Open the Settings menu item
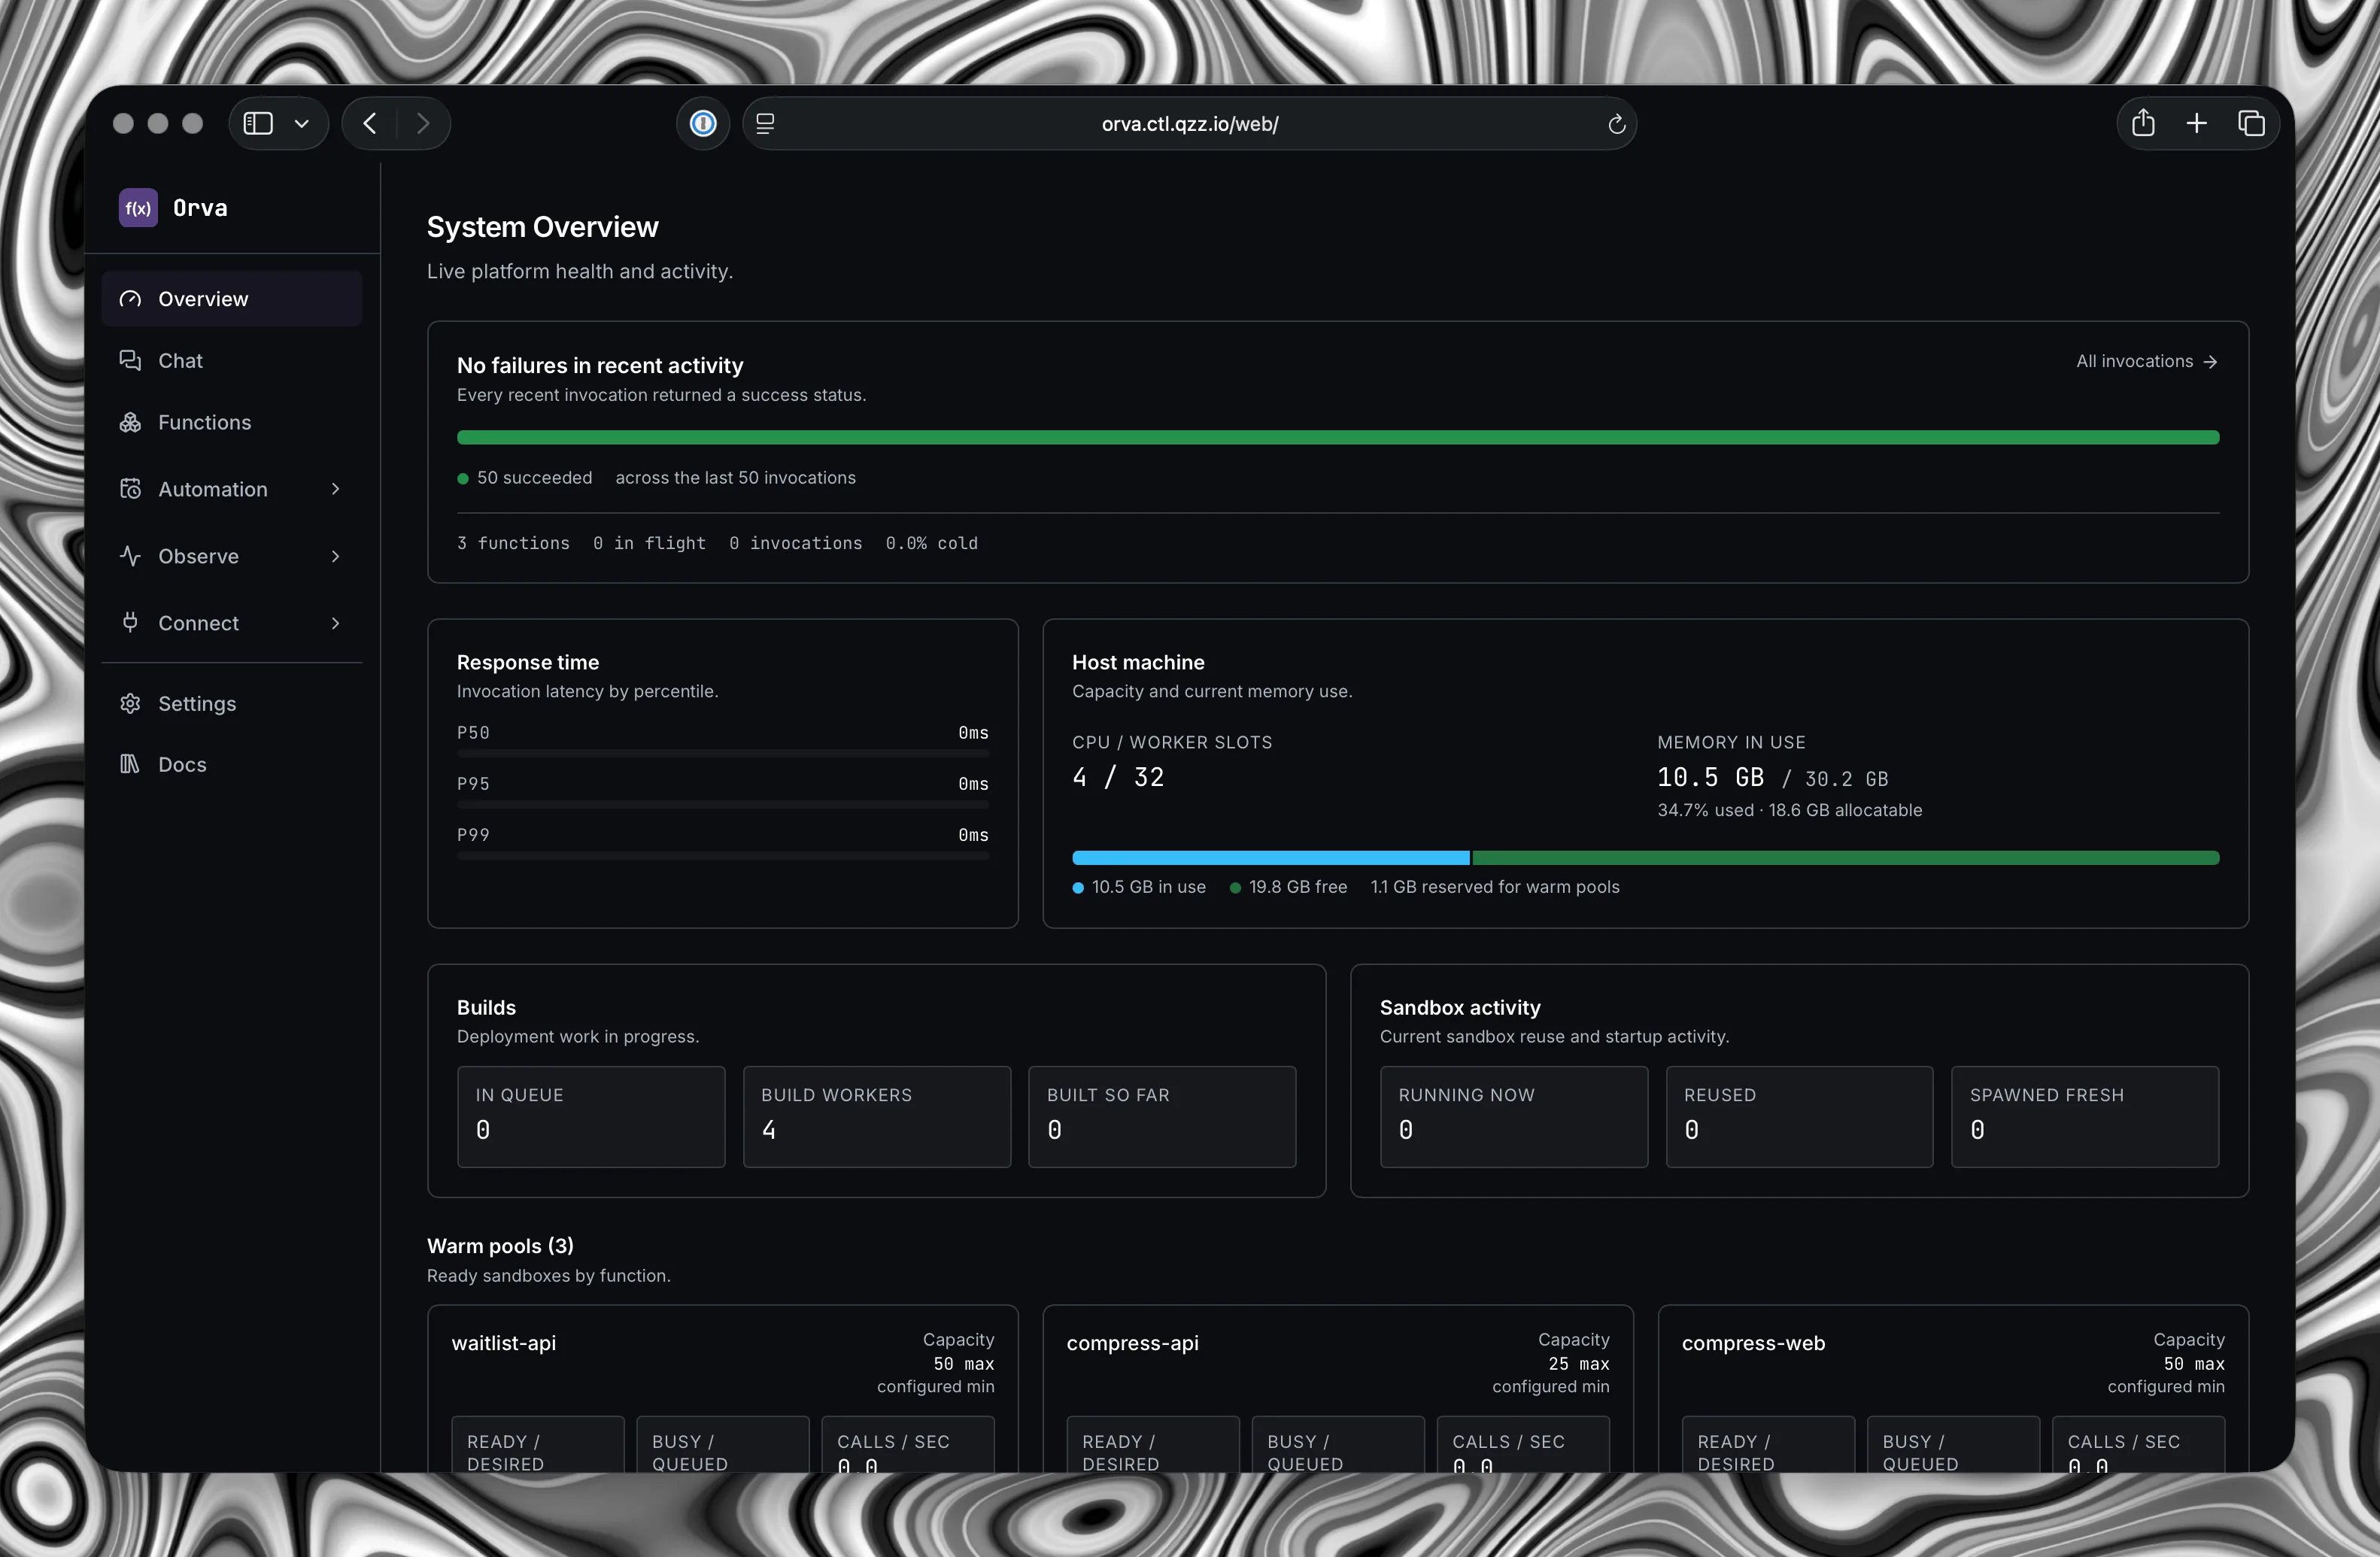Viewport: 2380px width, 1557px height. 232,704
